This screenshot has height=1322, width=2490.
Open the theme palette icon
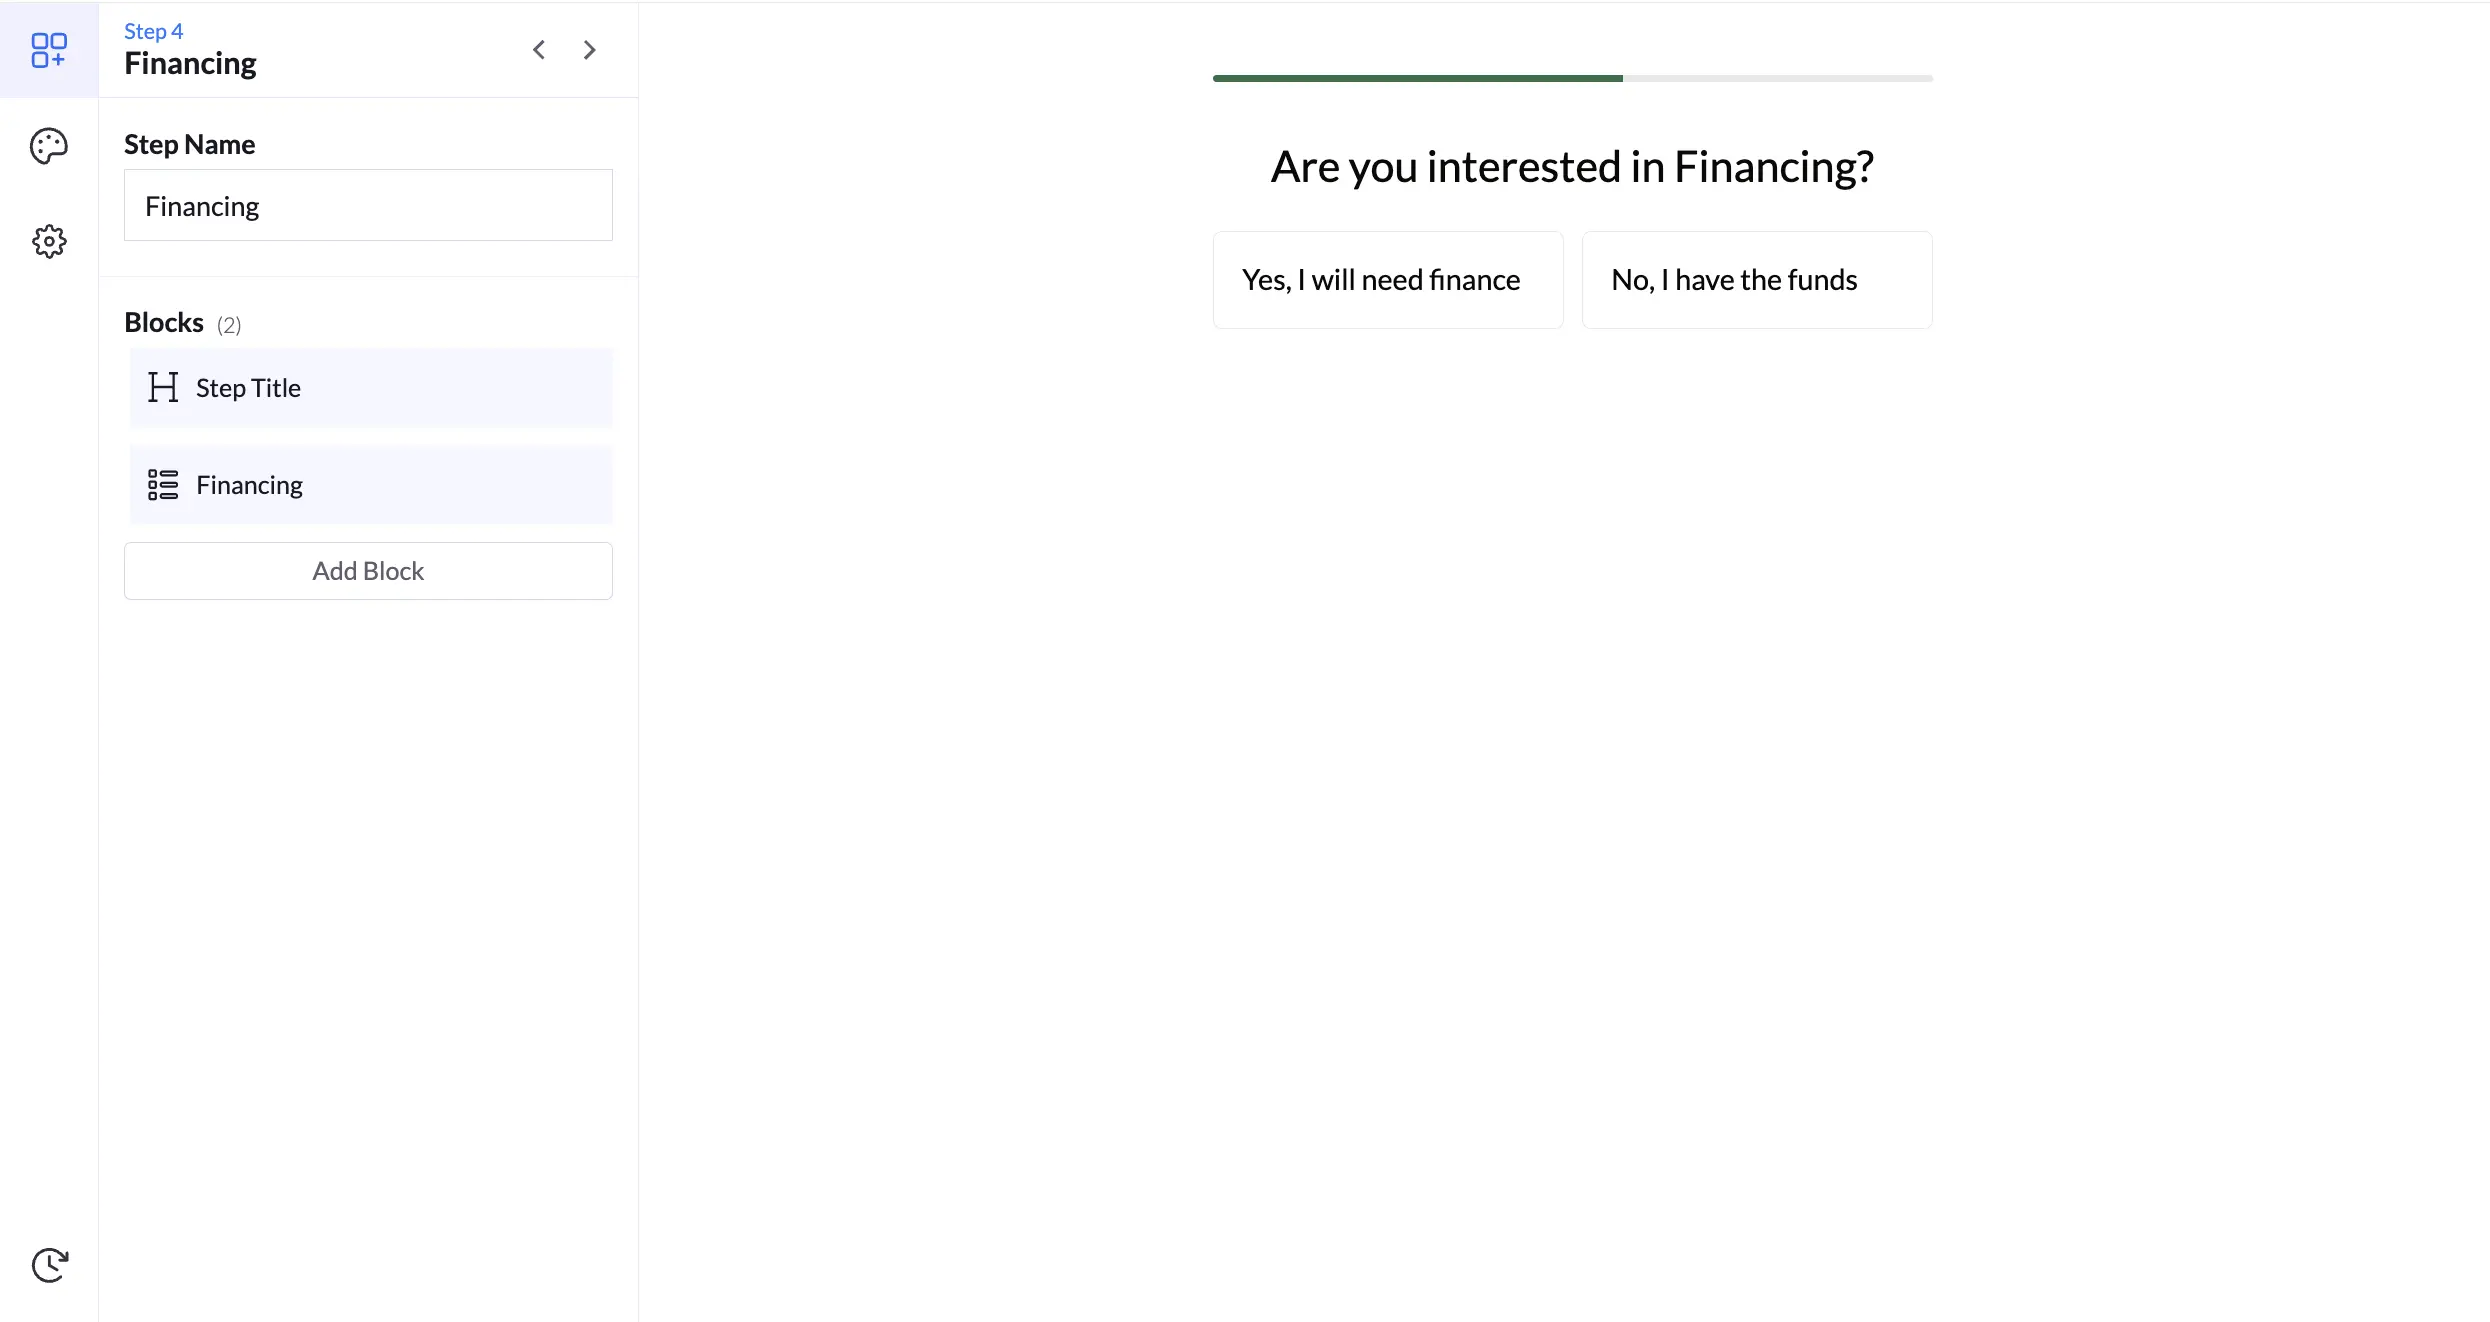click(x=49, y=146)
